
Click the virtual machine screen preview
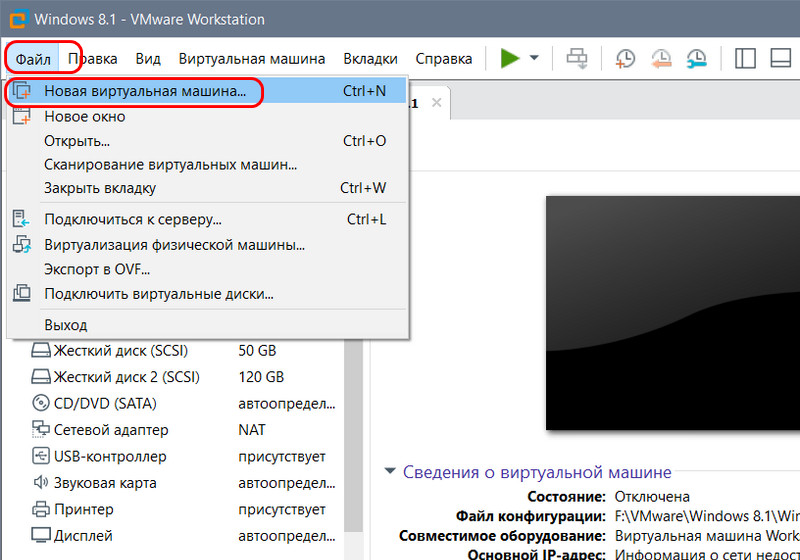coord(672,313)
